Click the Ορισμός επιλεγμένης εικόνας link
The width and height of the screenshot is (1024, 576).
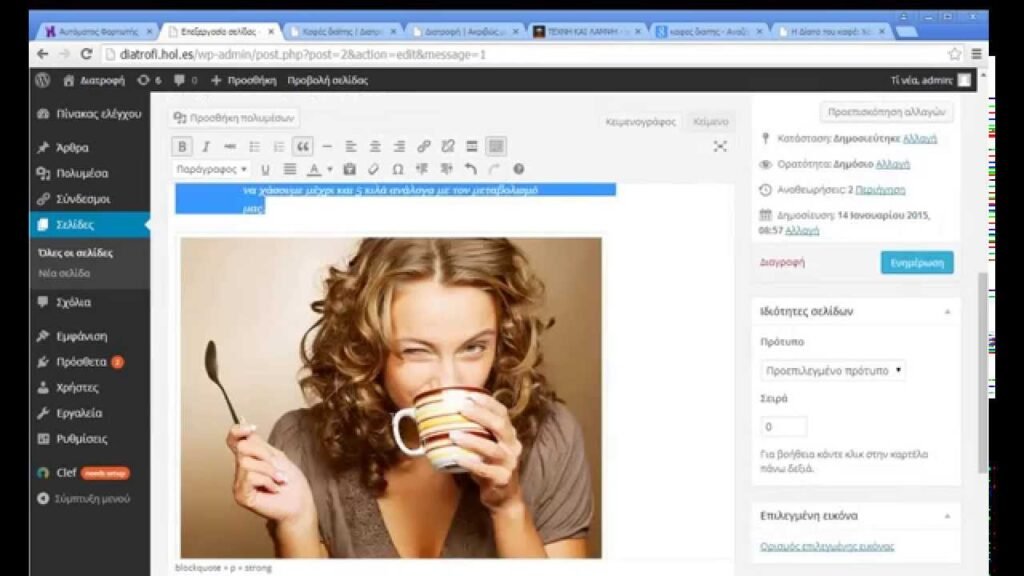tap(827, 546)
